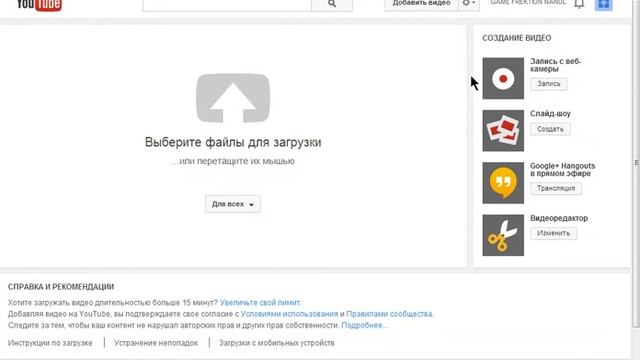Open Устранение неполадок link

point(156,343)
